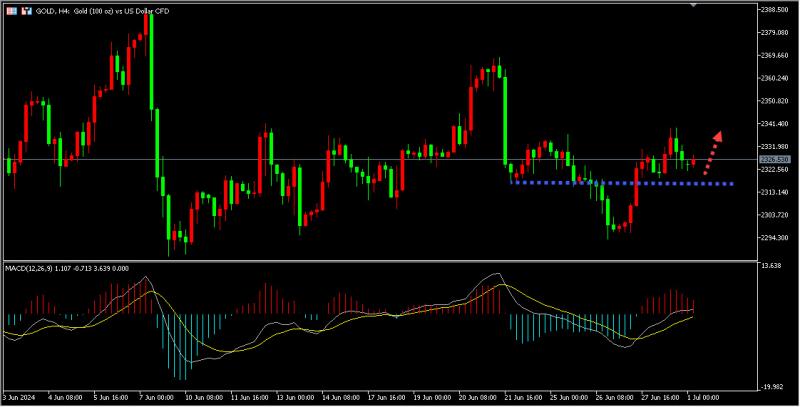
Task: Click the 2322.560 price axis value
Action: 775,169
